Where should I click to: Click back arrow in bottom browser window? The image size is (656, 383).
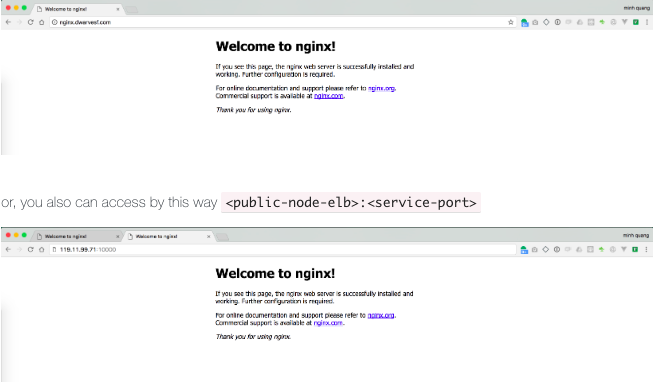pos(8,249)
